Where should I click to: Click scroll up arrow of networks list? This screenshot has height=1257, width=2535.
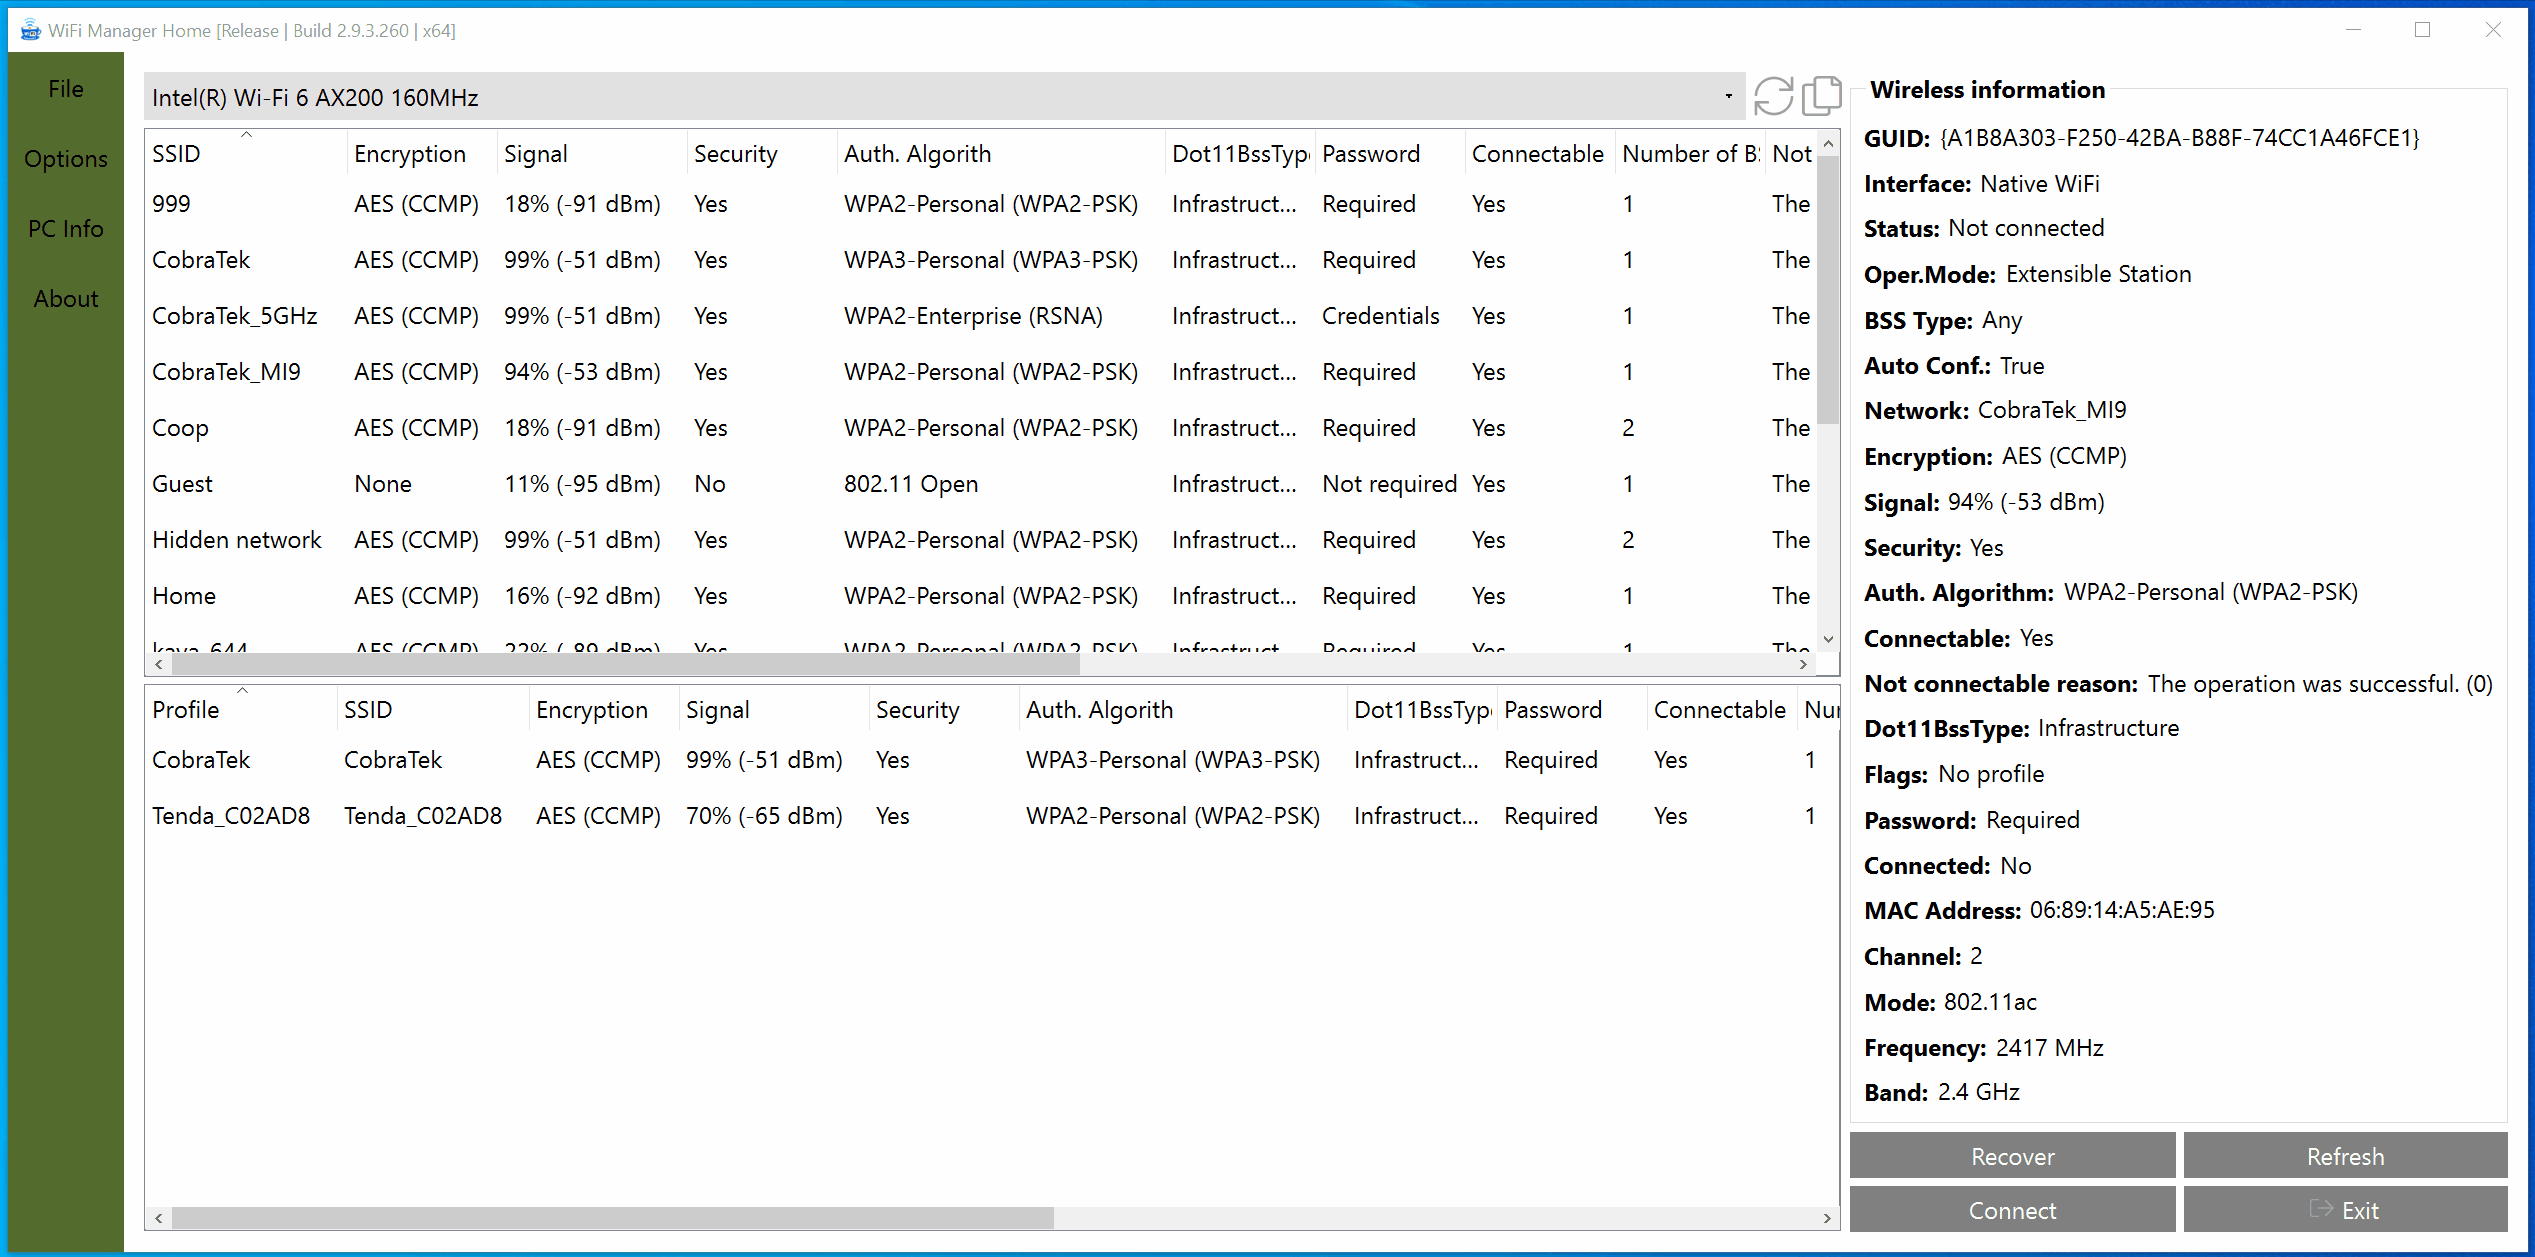pos(1827,144)
